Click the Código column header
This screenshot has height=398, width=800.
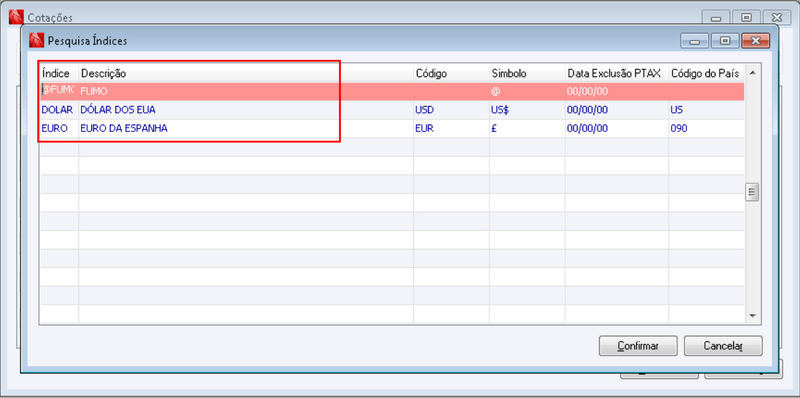[x=451, y=73]
